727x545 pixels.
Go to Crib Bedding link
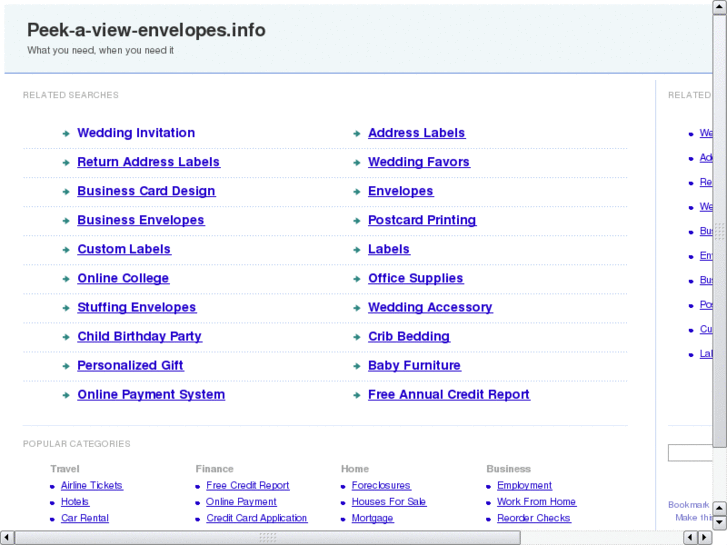tap(408, 336)
